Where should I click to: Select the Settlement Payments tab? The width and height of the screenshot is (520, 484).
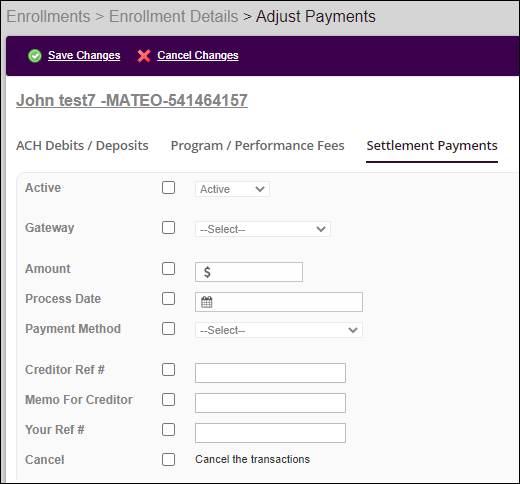(432, 146)
